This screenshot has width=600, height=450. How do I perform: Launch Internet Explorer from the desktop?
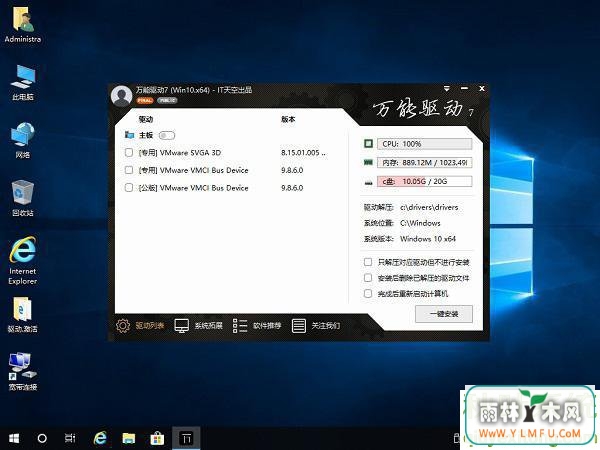[23, 260]
